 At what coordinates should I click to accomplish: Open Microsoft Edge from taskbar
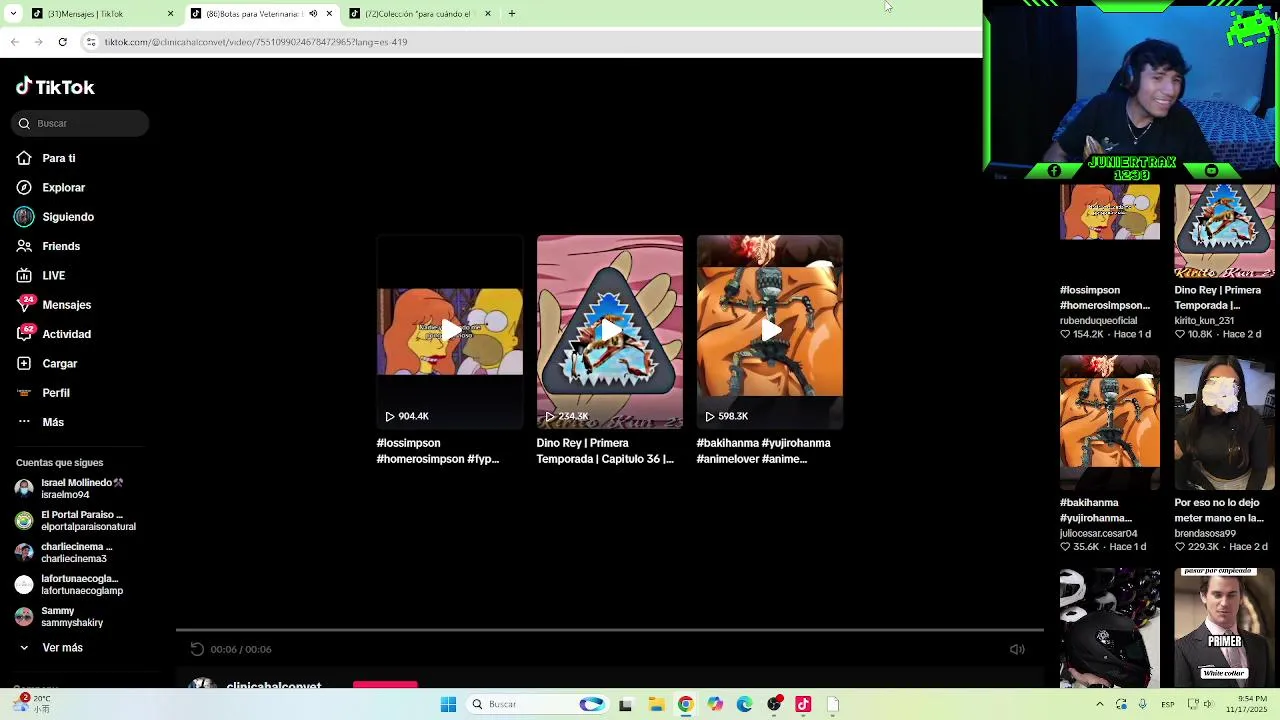coord(744,704)
